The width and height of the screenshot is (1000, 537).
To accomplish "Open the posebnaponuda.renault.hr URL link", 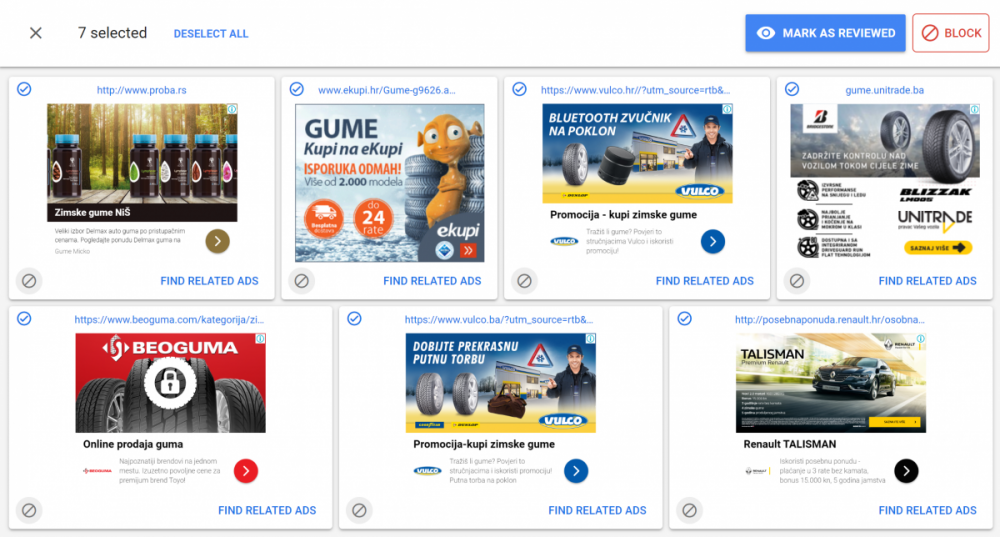I will point(830,320).
